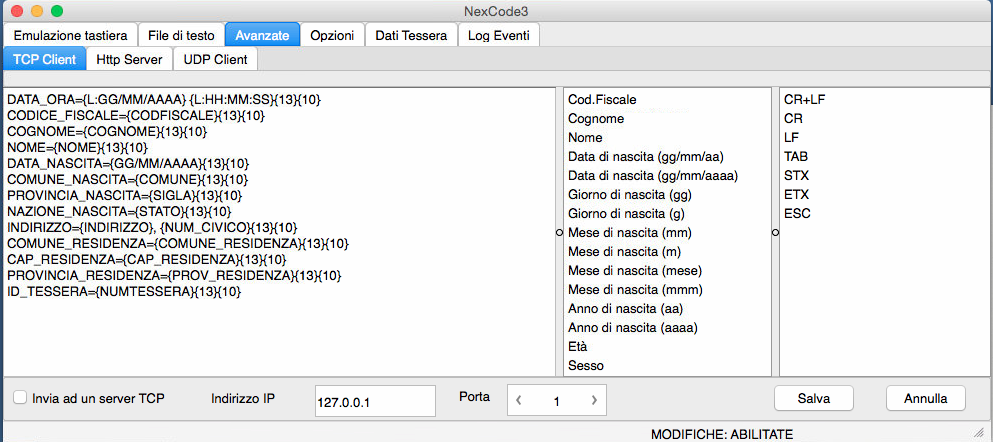Screen dimensions: 993x442
Task: Select the ESC control character entry
Action: pyautogui.click(x=797, y=214)
